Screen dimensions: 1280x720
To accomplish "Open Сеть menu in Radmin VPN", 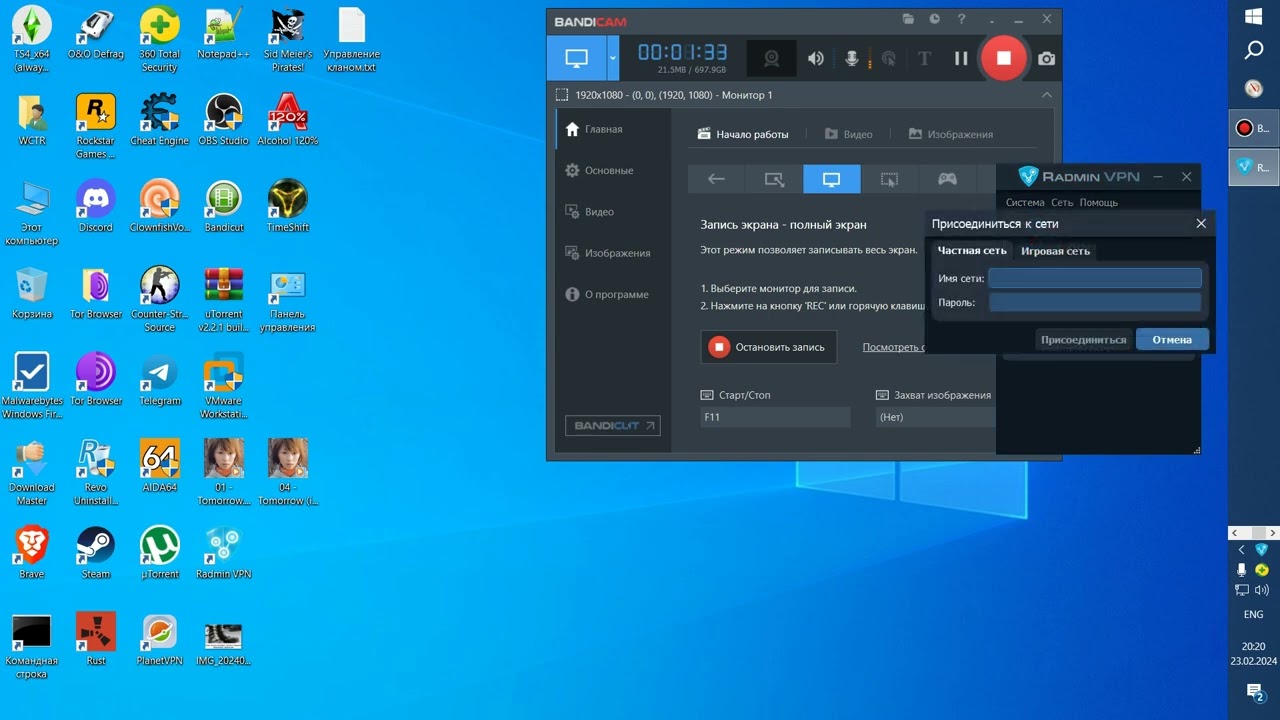I will (x=1062, y=202).
